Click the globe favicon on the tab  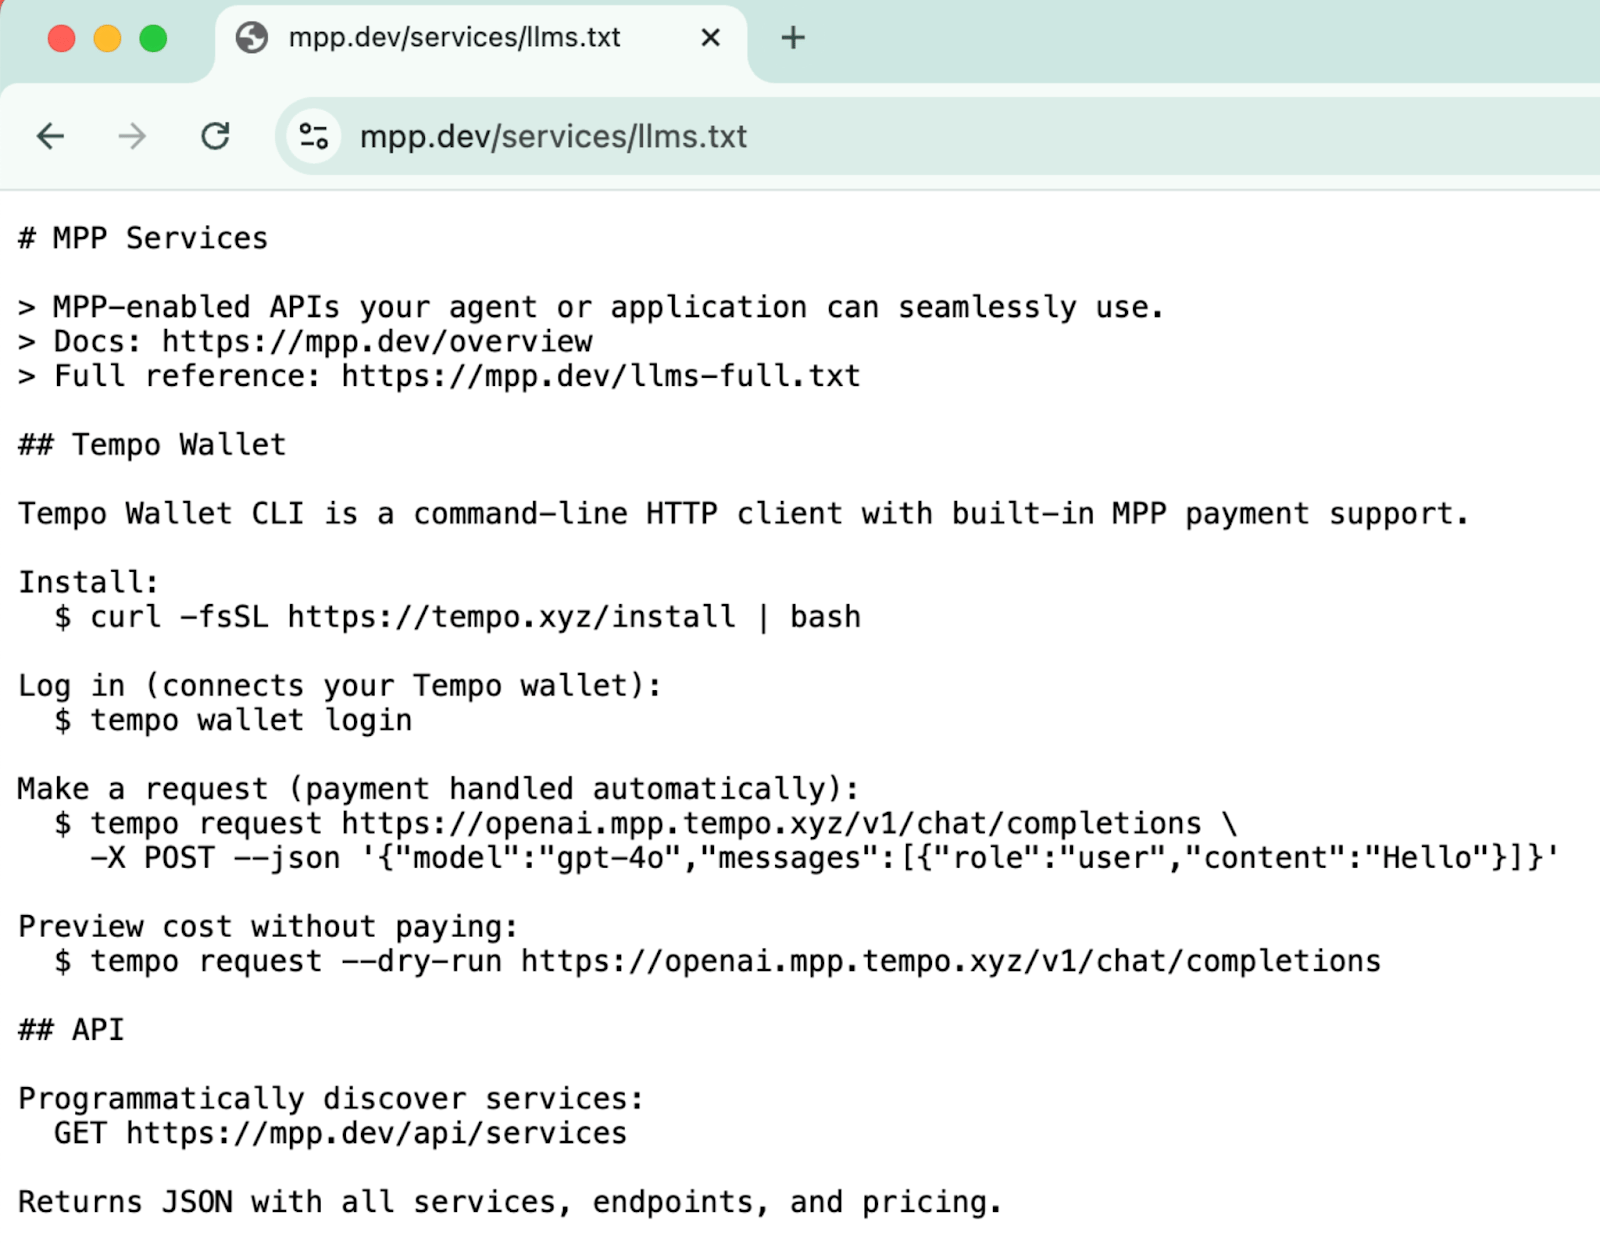252,38
